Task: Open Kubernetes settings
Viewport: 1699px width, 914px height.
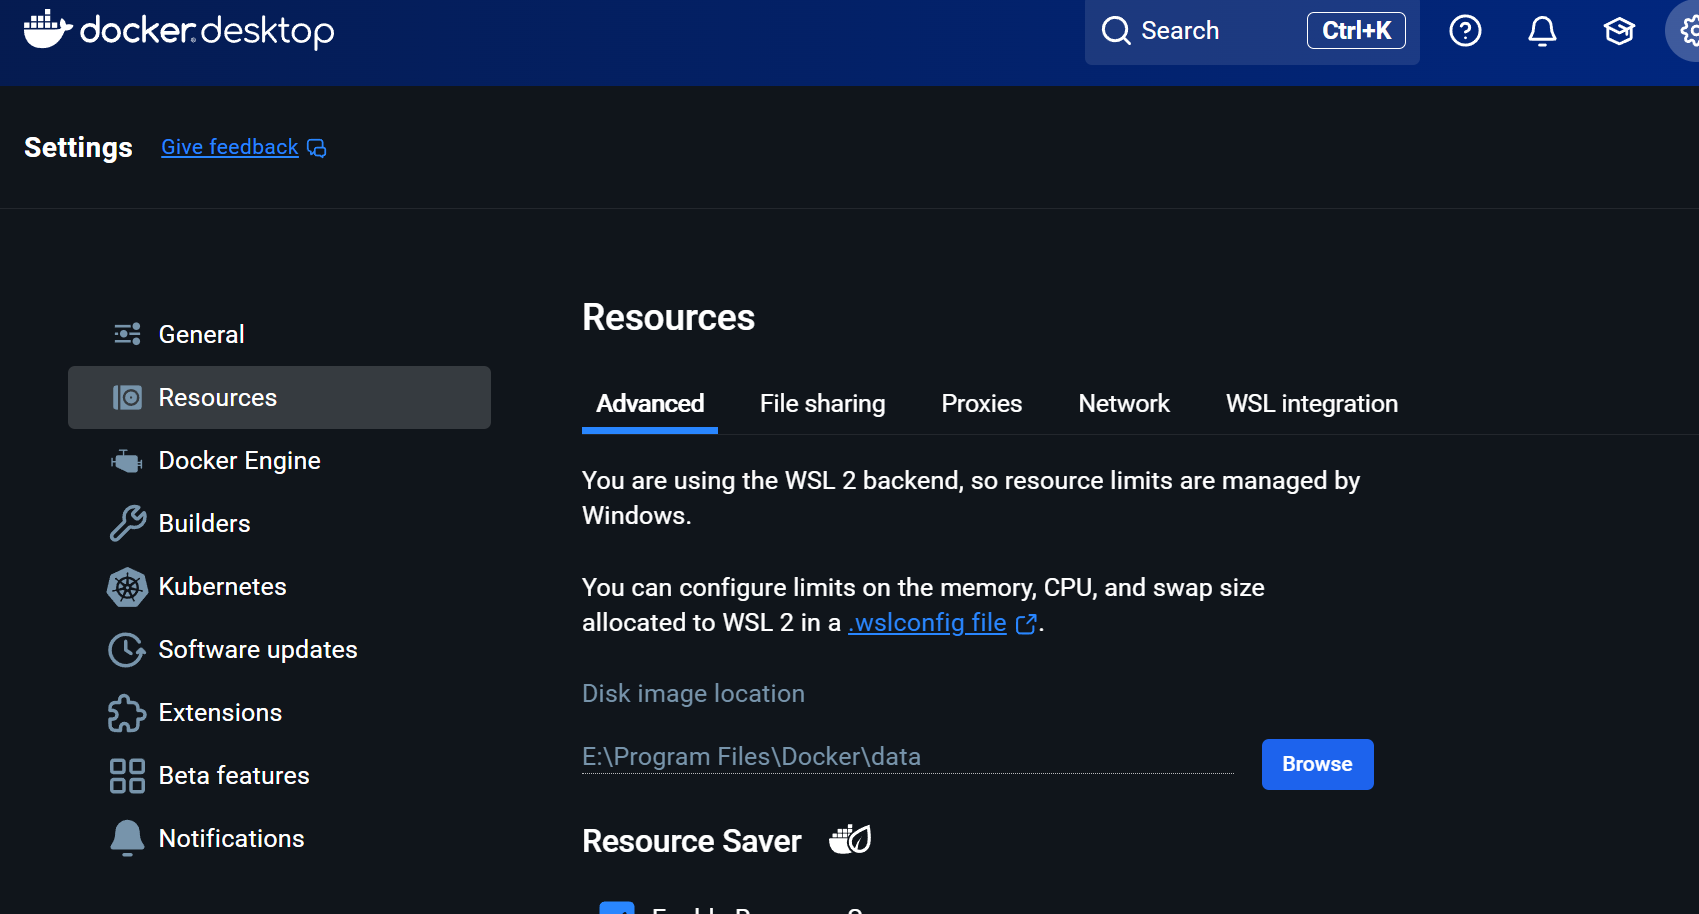Action: [x=279, y=586]
